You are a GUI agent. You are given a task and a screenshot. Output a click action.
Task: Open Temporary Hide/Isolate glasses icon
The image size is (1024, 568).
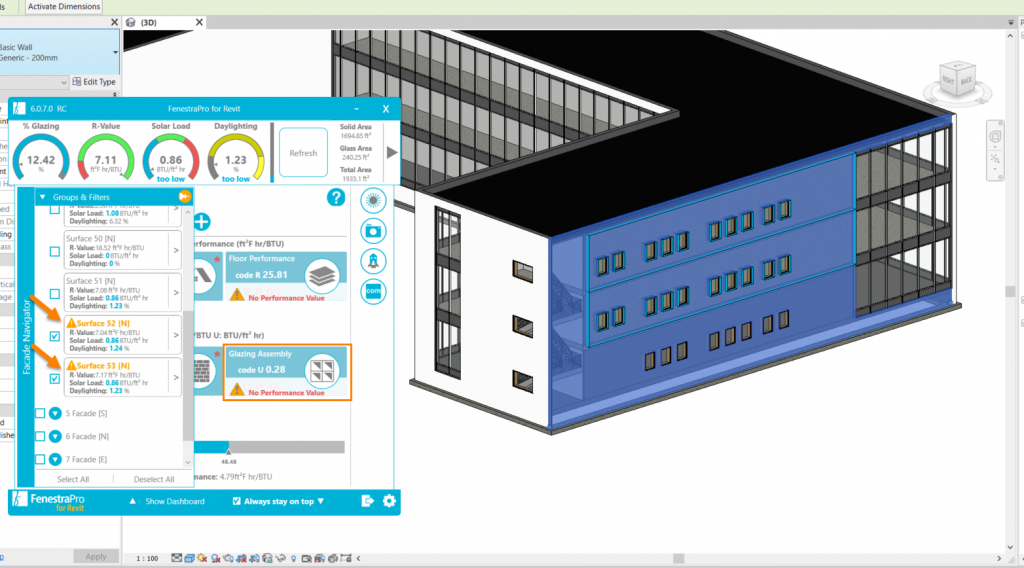pos(281,558)
